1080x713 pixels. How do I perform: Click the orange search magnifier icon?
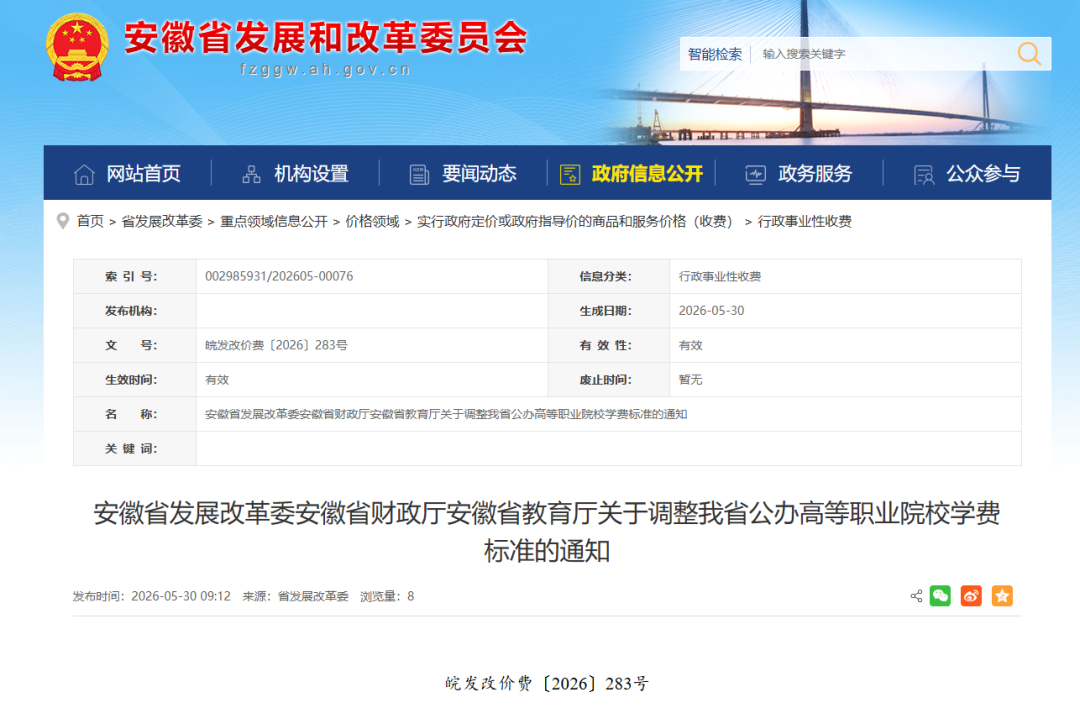(x=1029, y=54)
